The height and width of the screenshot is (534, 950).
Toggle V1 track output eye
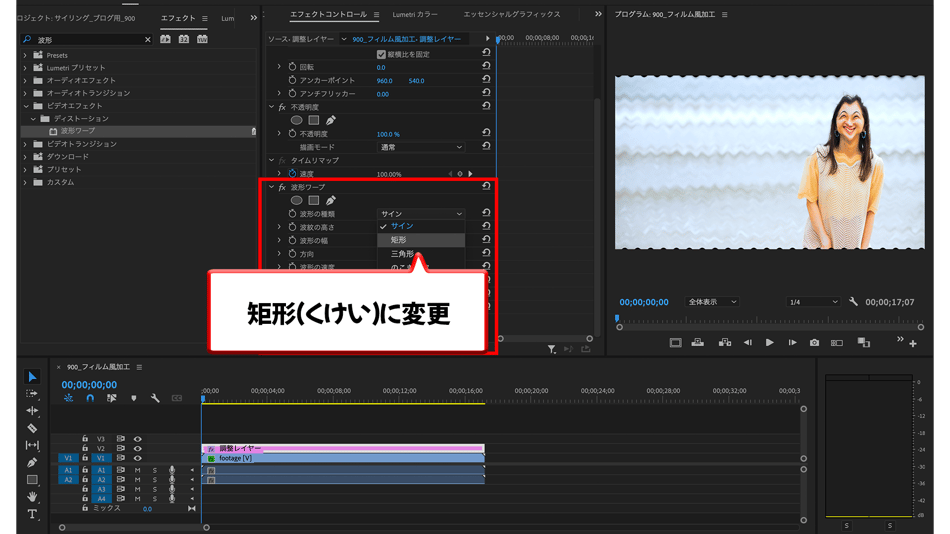click(x=138, y=458)
